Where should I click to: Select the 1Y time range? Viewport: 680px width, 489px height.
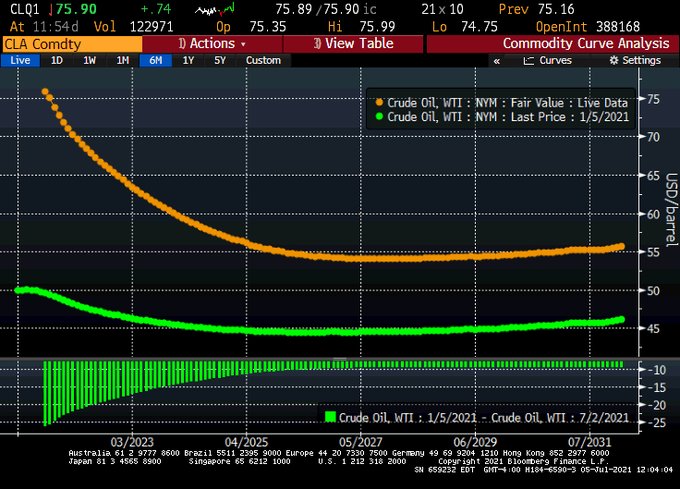[188, 61]
